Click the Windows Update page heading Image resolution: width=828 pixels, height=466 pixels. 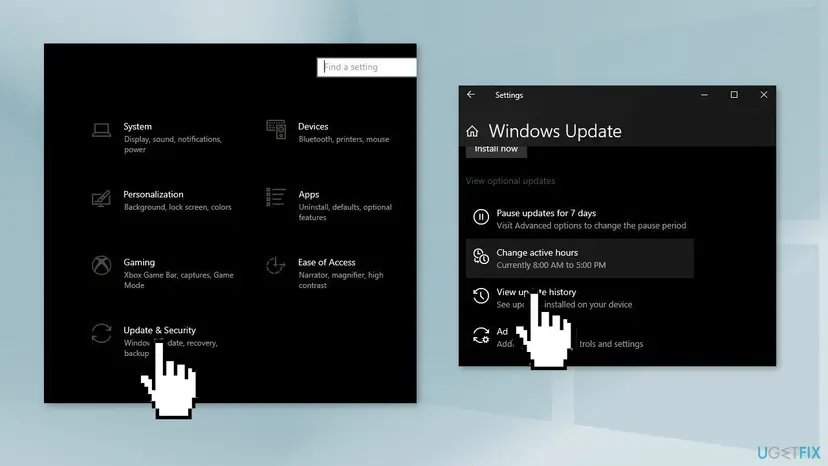click(x=554, y=131)
